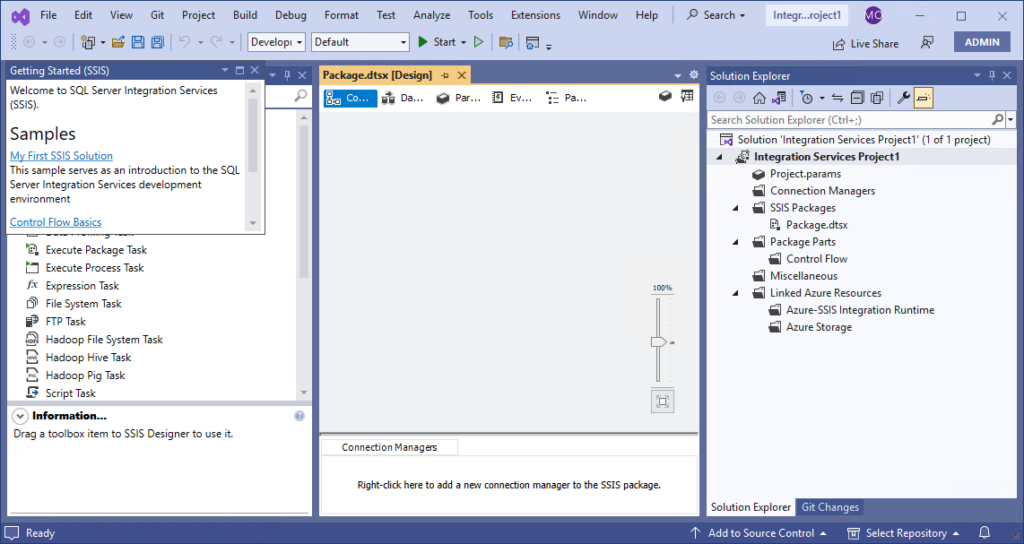Click the Undo arrow icon
1024x544 pixels.
pyautogui.click(x=185, y=42)
